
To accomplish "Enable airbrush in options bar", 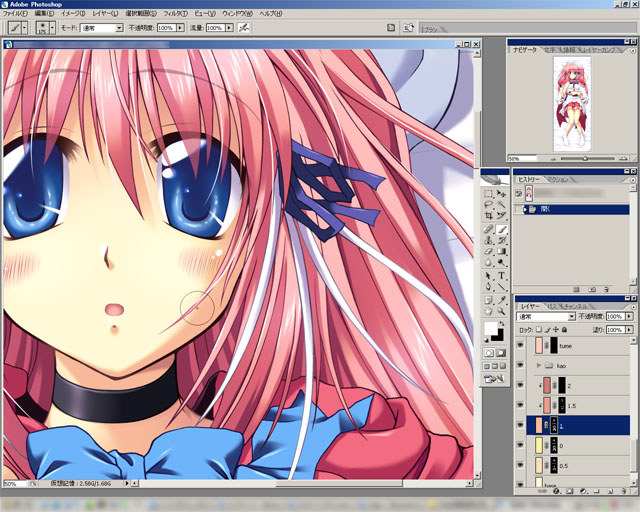I will click(244, 28).
